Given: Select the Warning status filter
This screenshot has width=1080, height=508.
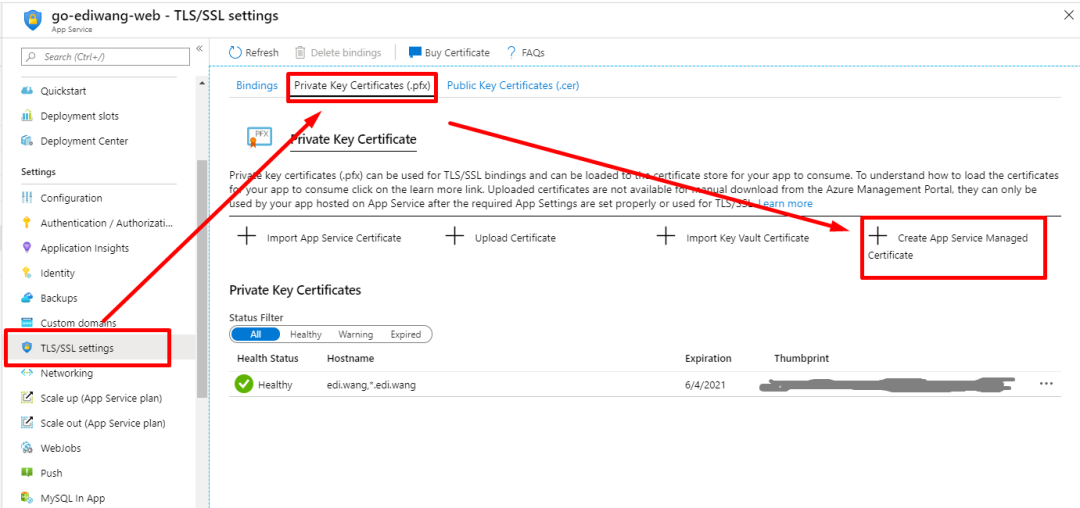Looking at the screenshot, I should pos(355,335).
